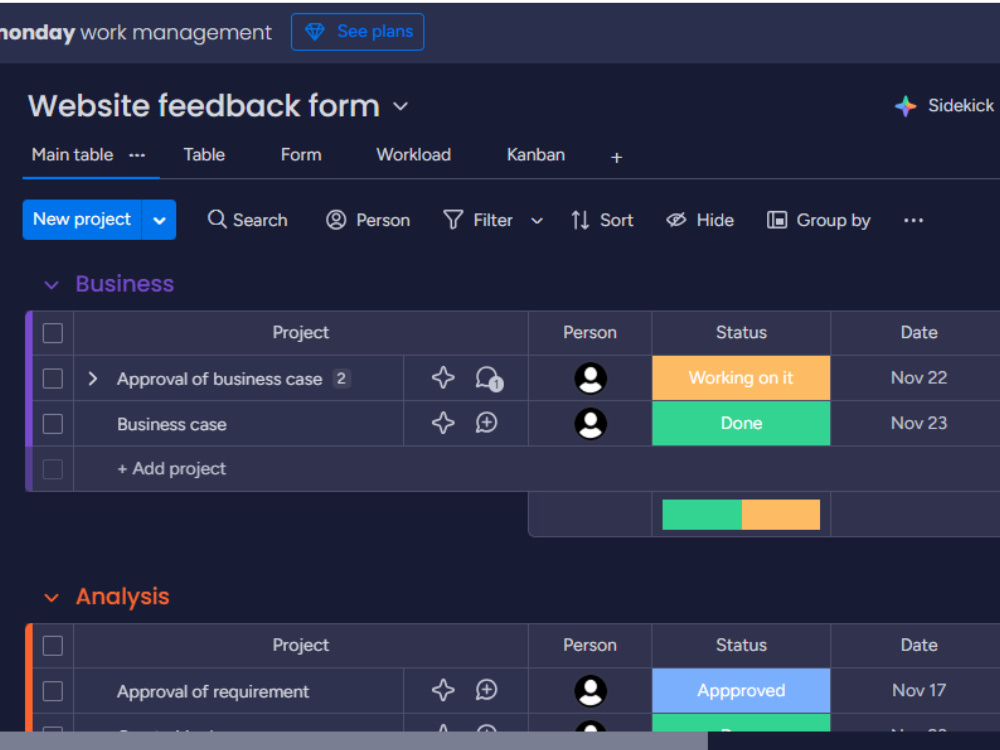Click + Add project in Business group
The width and height of the screenshot is (1000, 750).
coord(172,469)
